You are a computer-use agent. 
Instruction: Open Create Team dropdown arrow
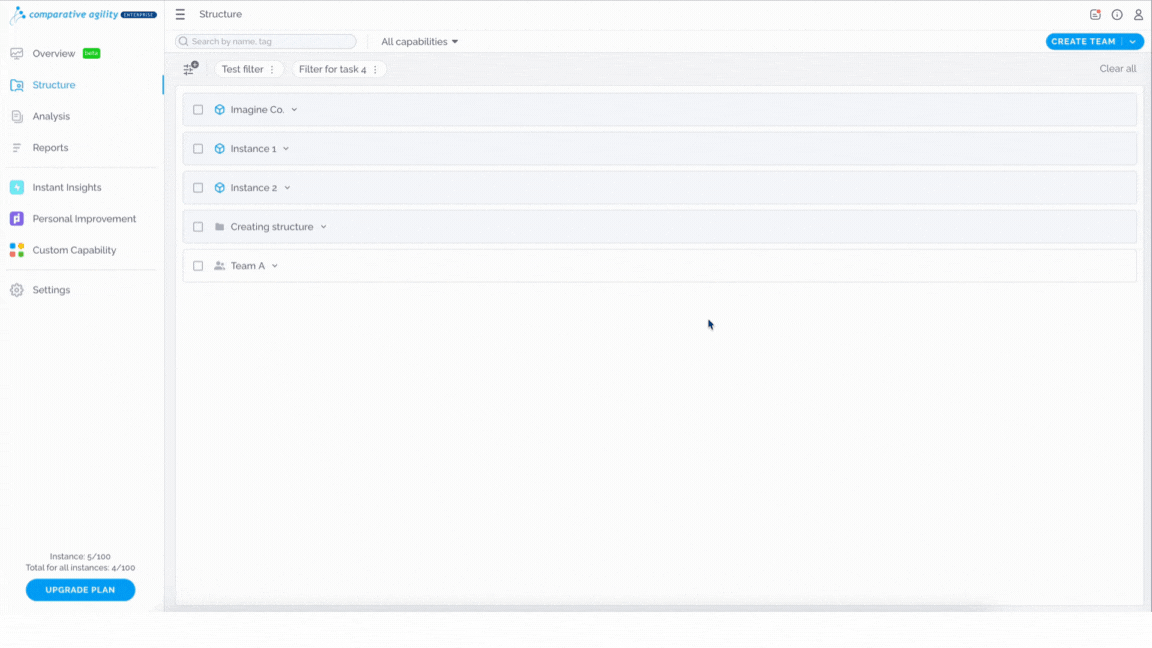click(x=1133, y=41)
